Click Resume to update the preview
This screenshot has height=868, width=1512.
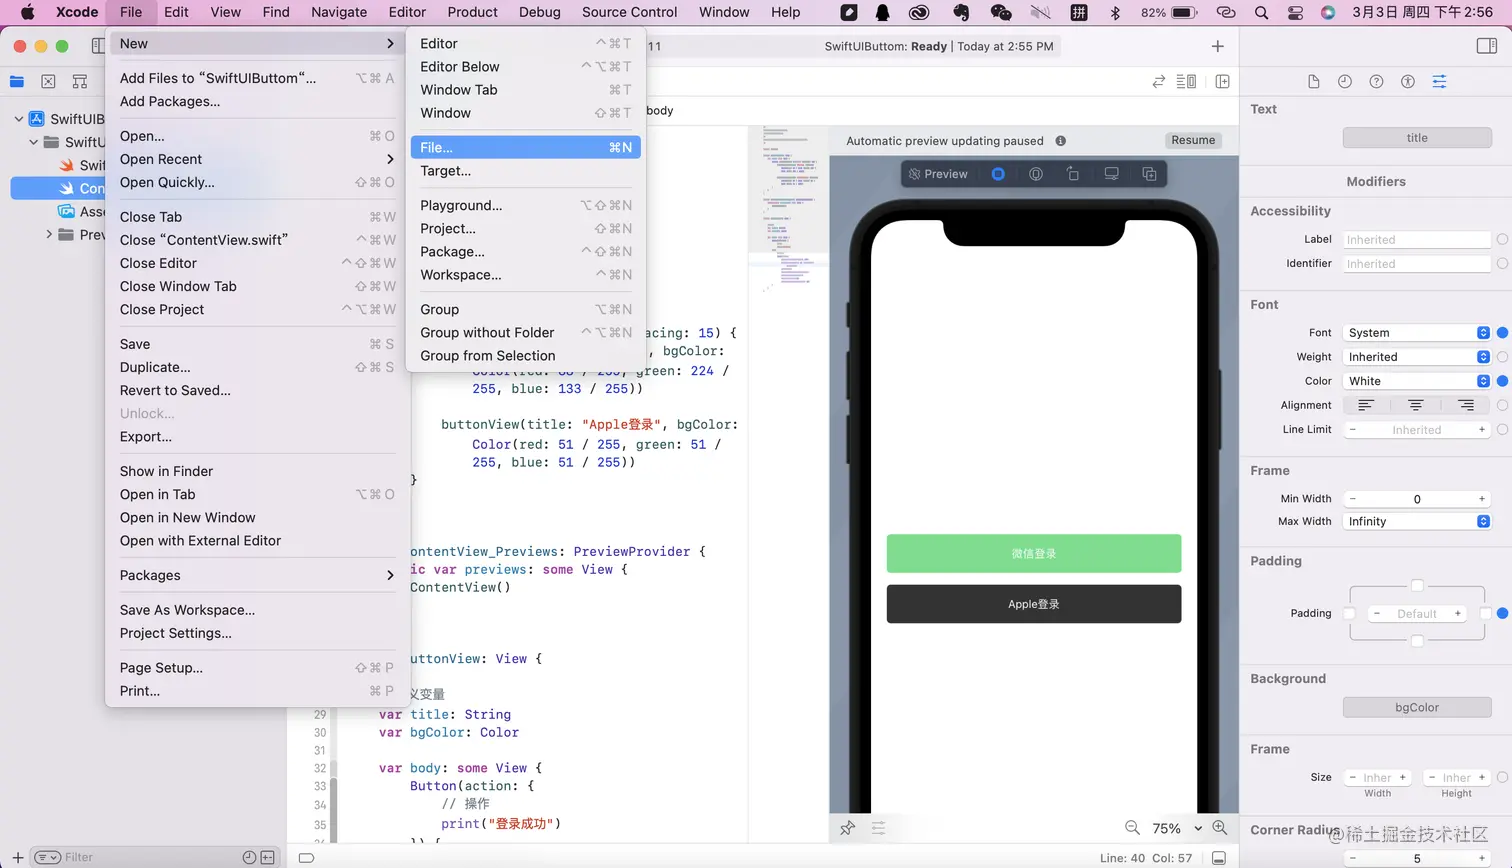1192,140
